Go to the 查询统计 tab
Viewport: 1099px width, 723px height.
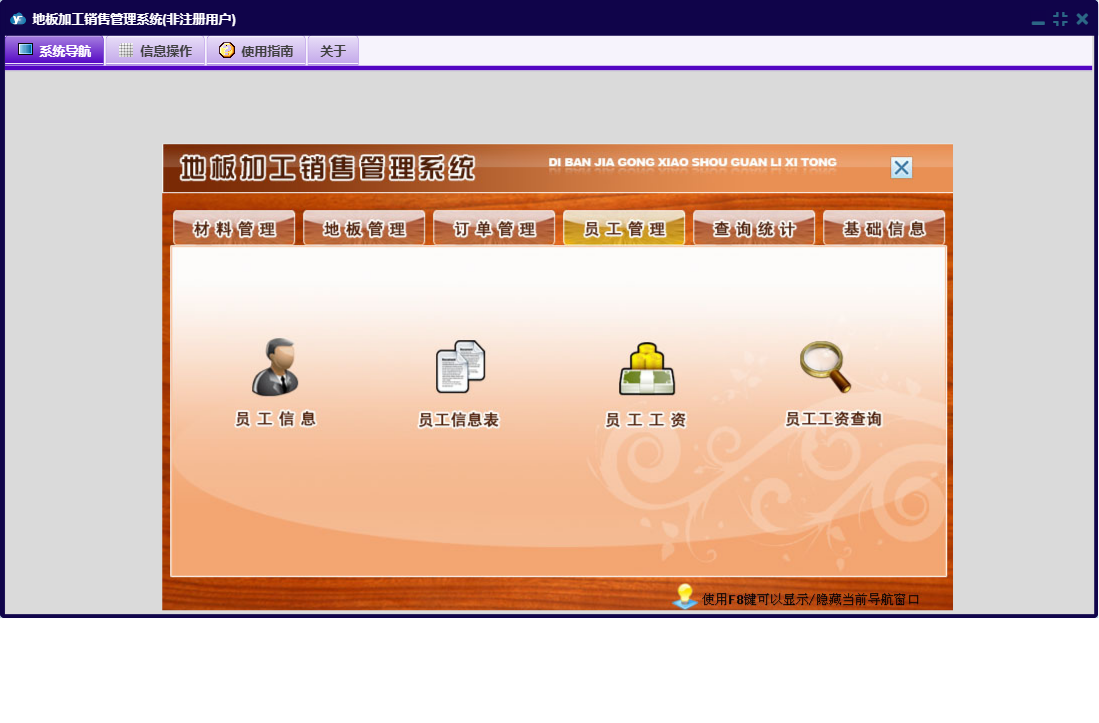coord(754,229)
